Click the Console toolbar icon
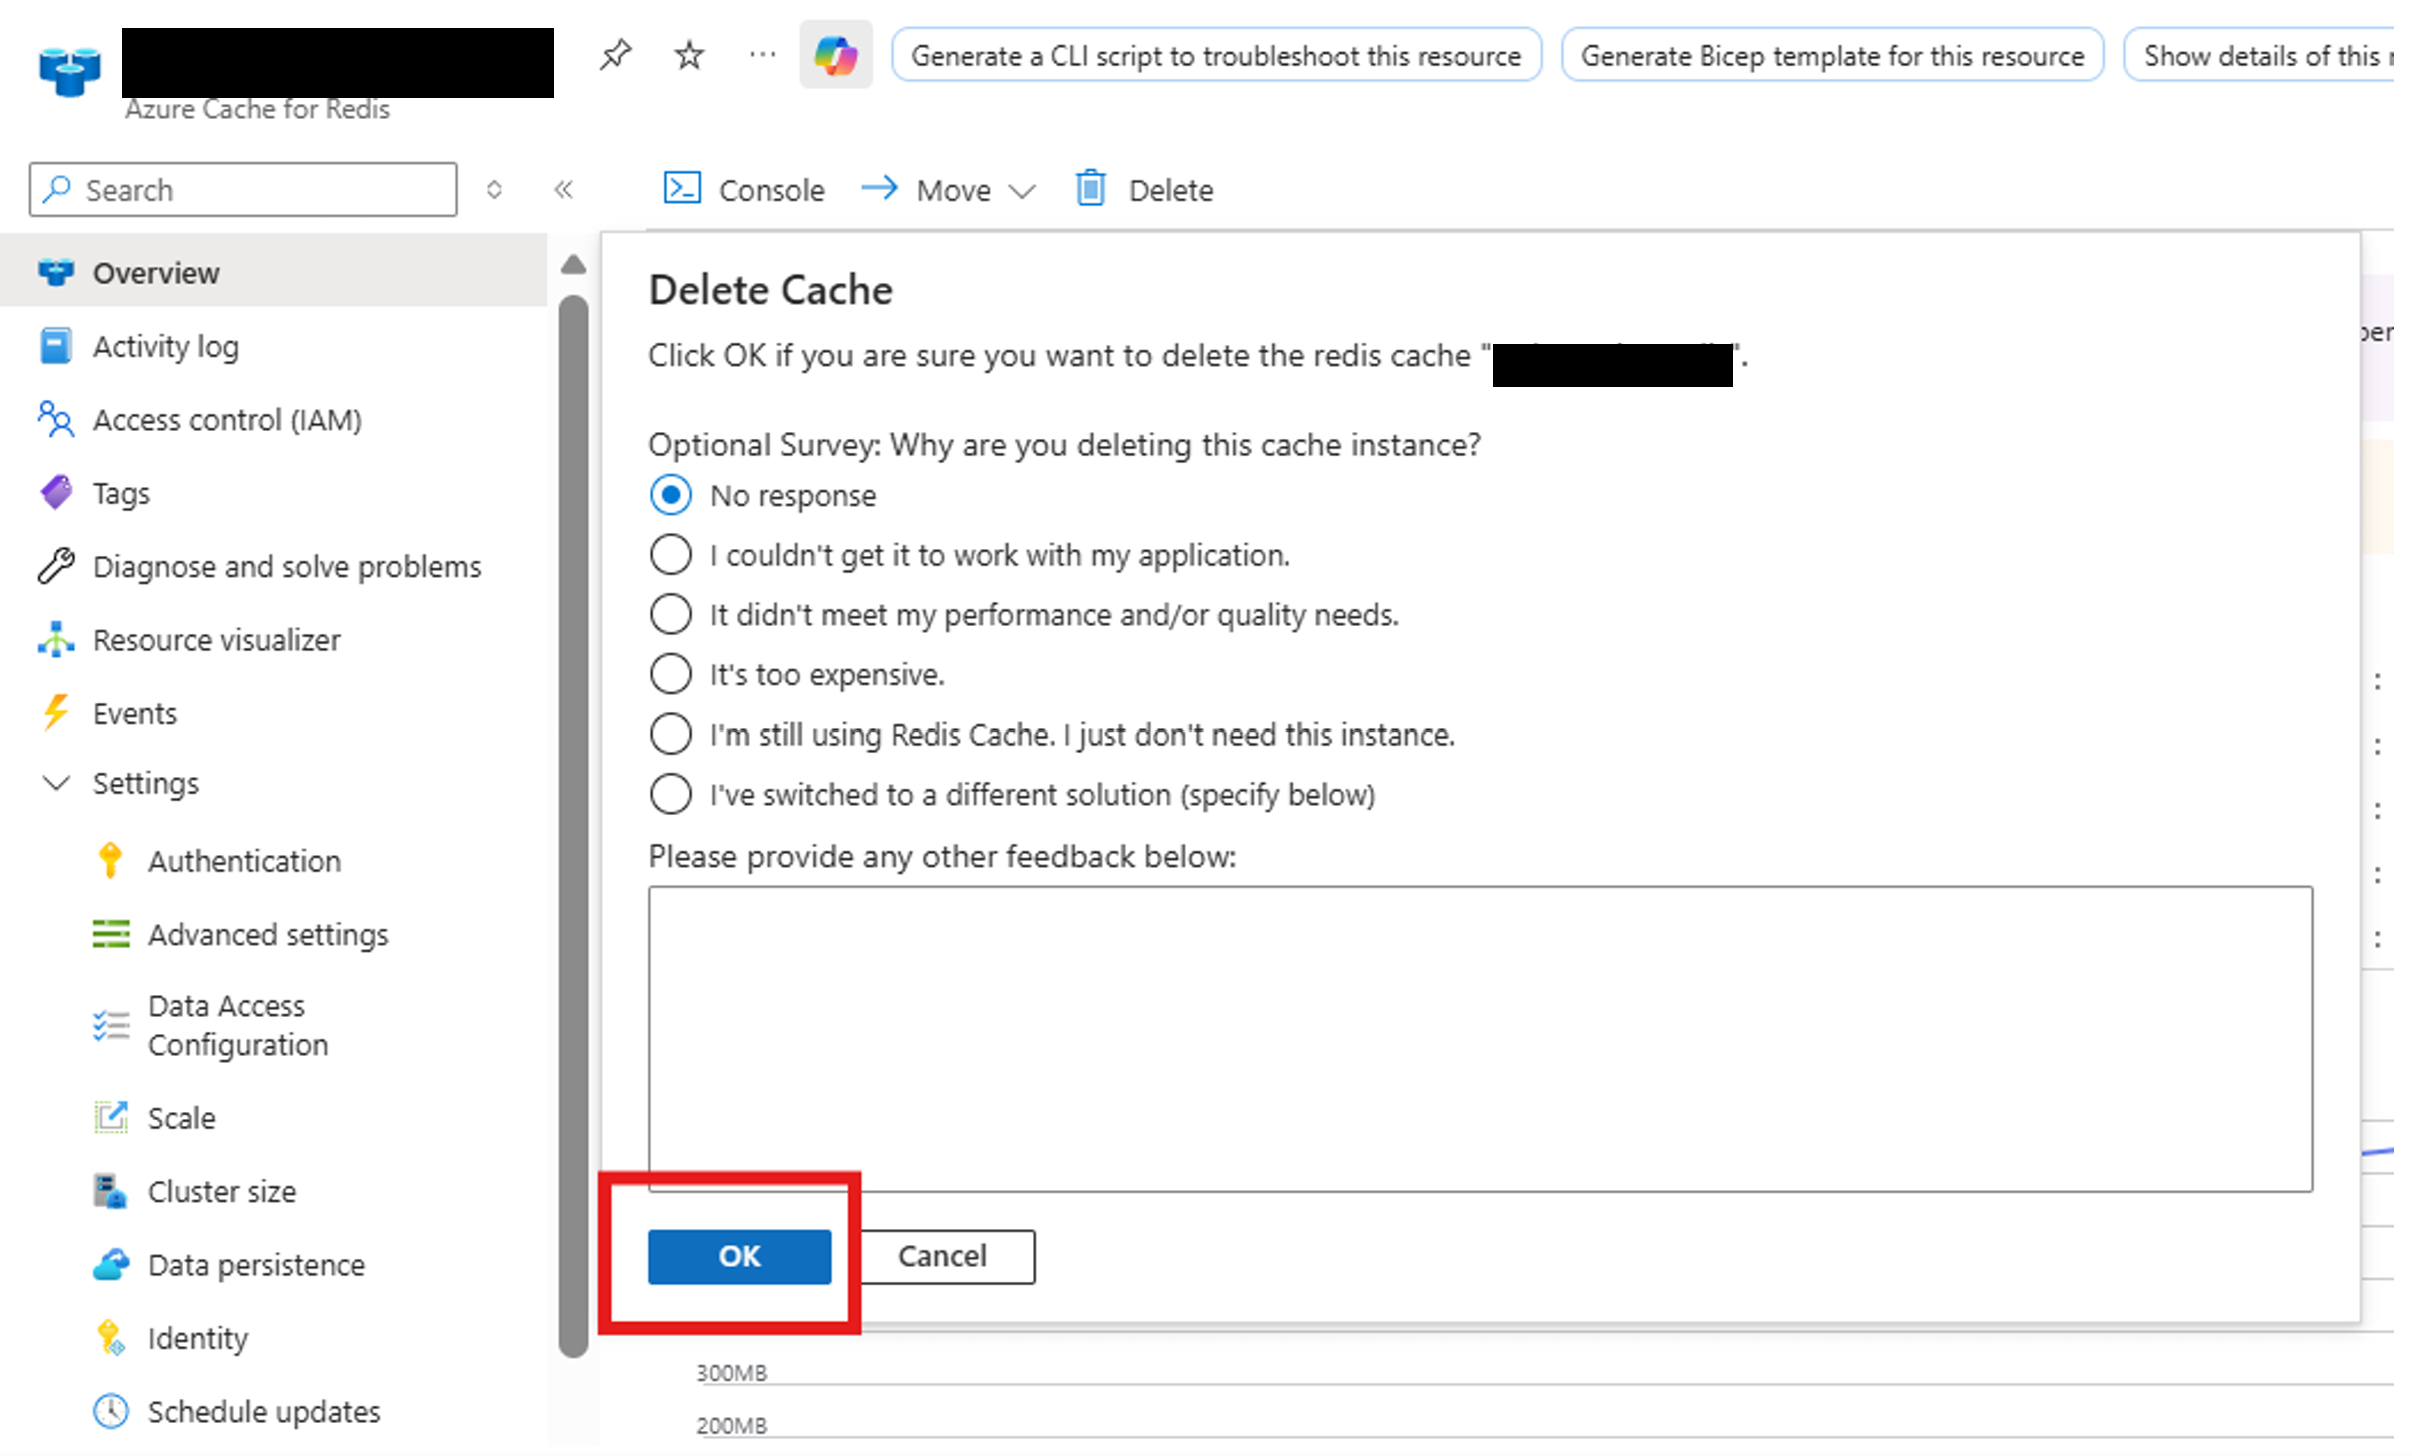Viewport: 2412px width, 1456px height. [x=682, y=188]
